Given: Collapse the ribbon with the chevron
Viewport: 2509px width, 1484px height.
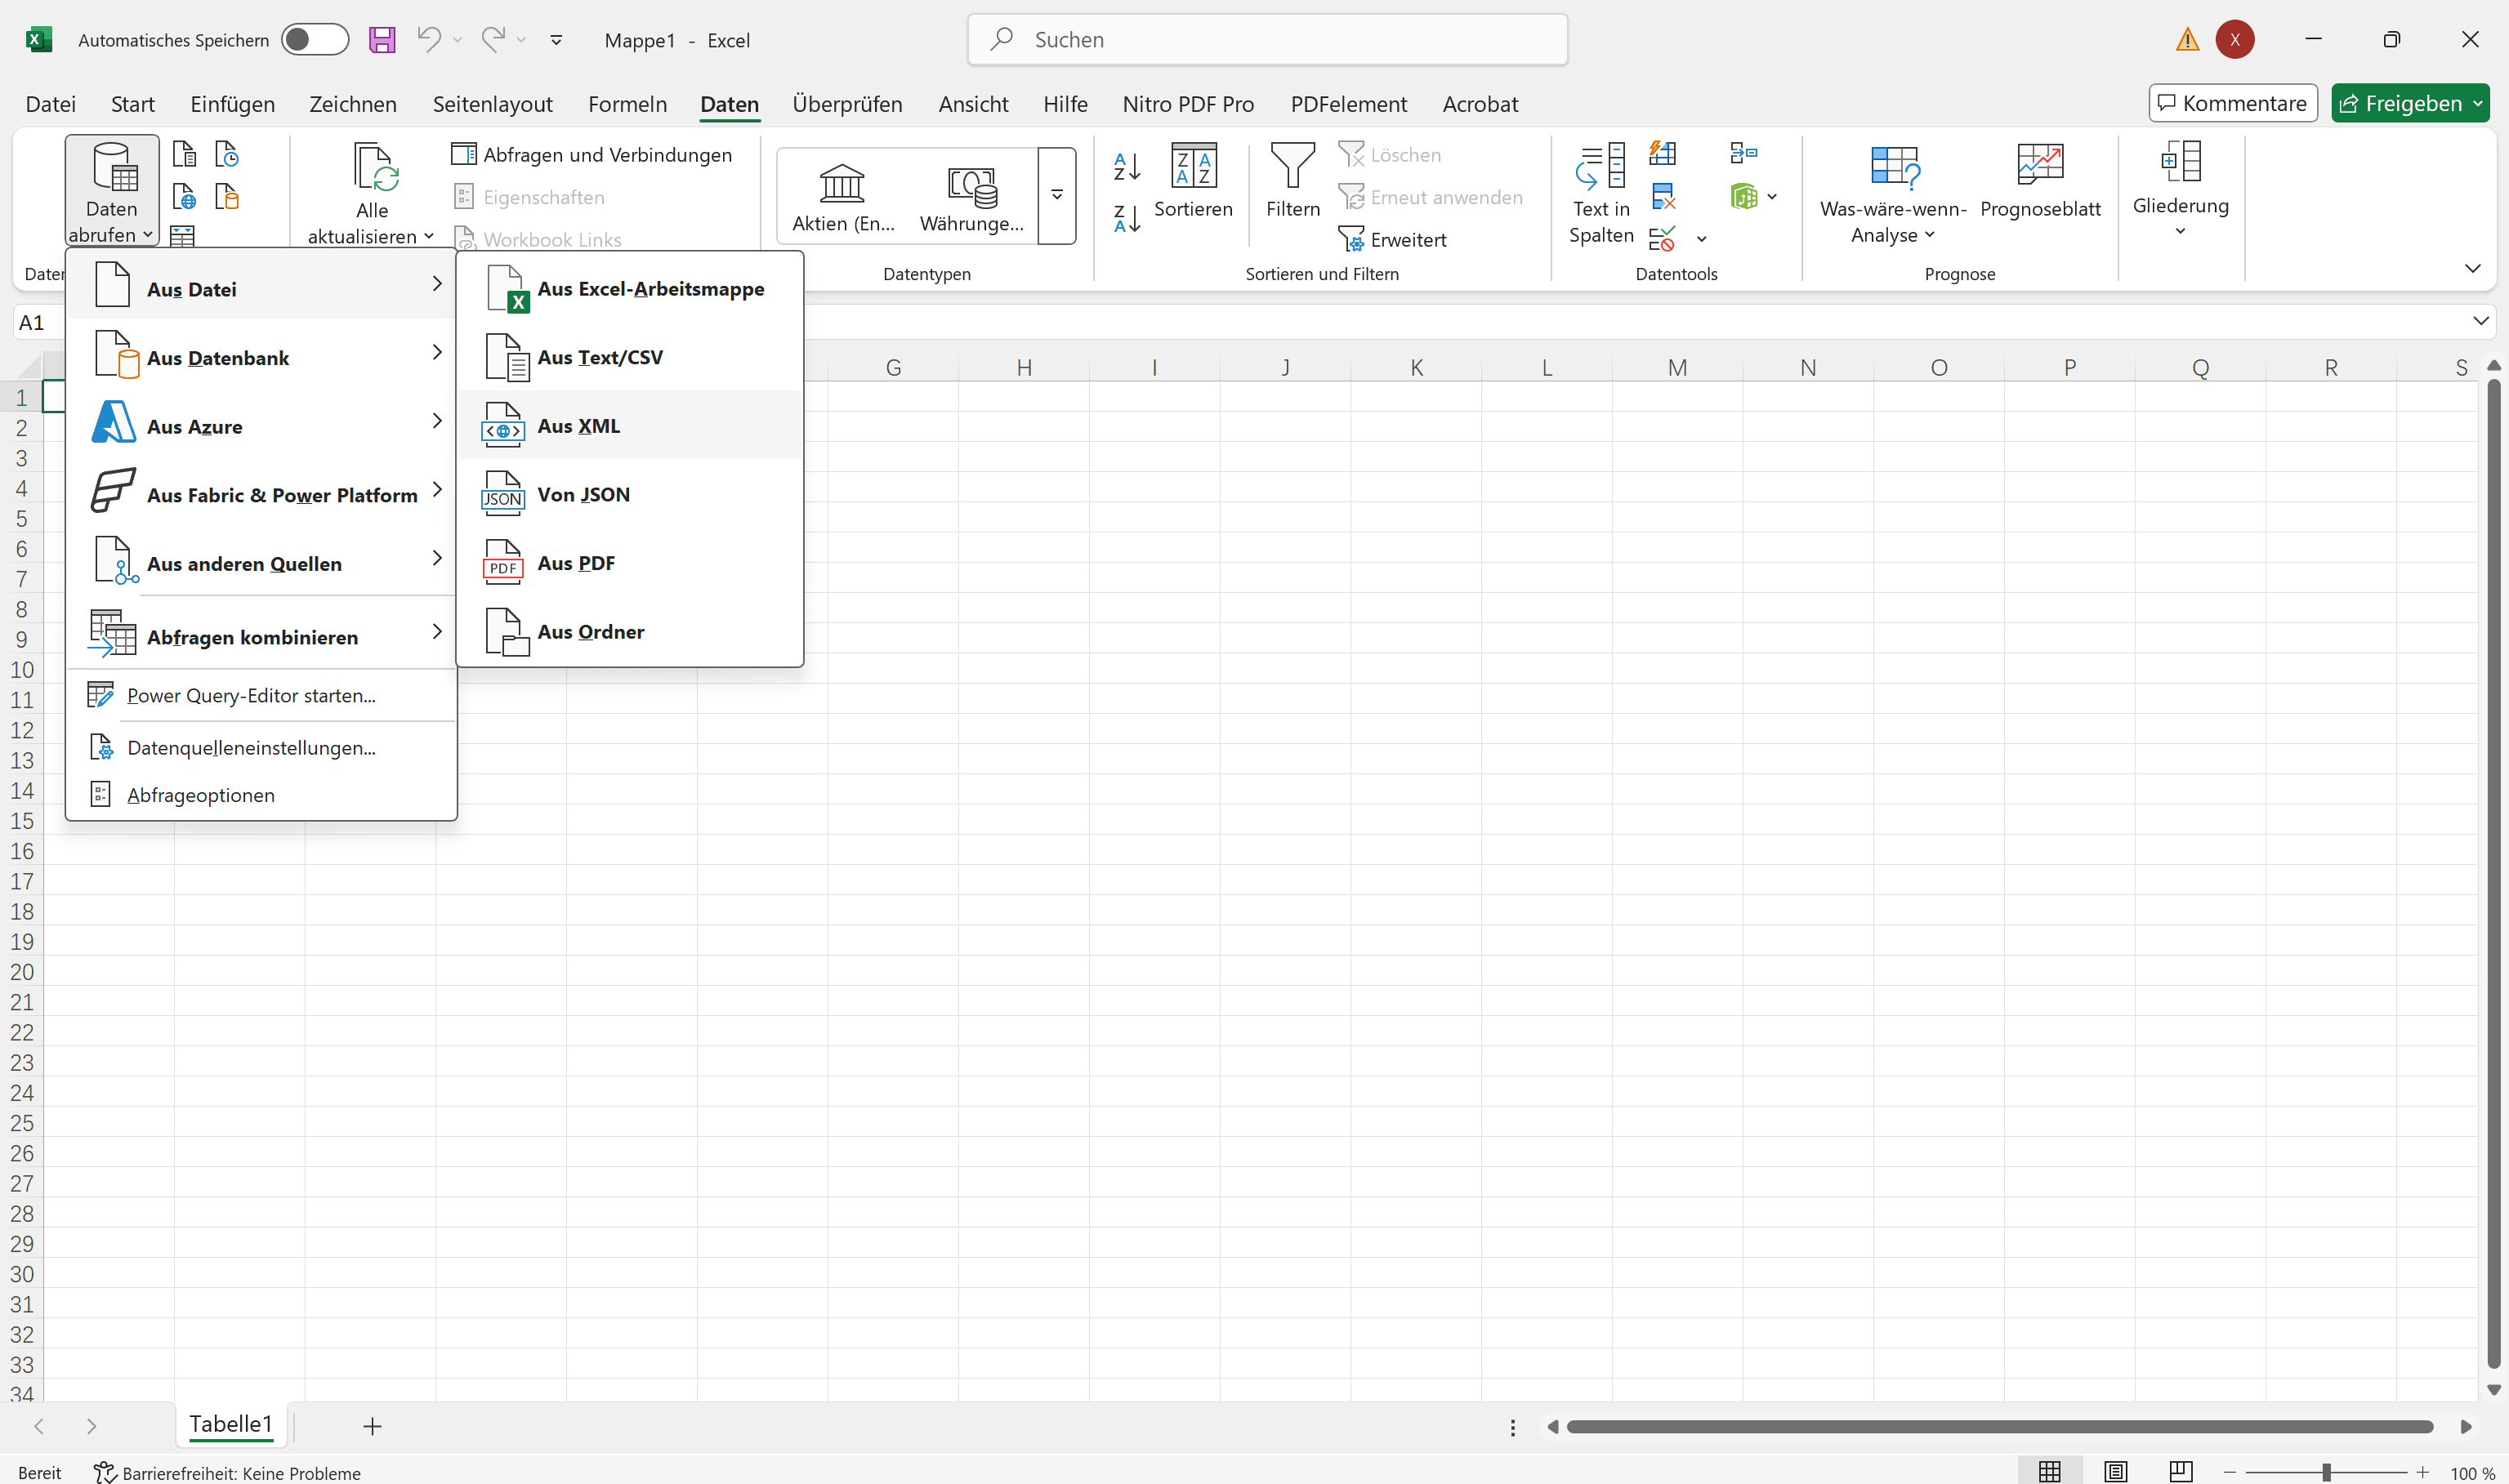Looking at the screenshot, I should [2472, 268].
